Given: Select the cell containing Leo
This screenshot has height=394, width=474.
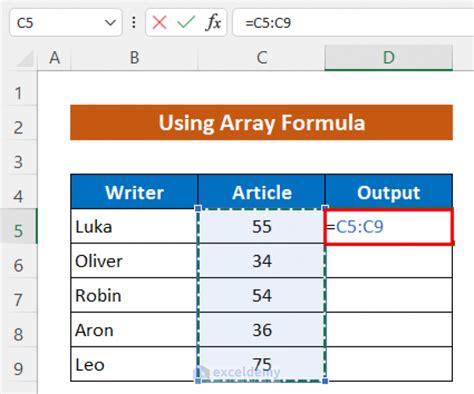Looking at the screenshot, I should tap(134, 364).
